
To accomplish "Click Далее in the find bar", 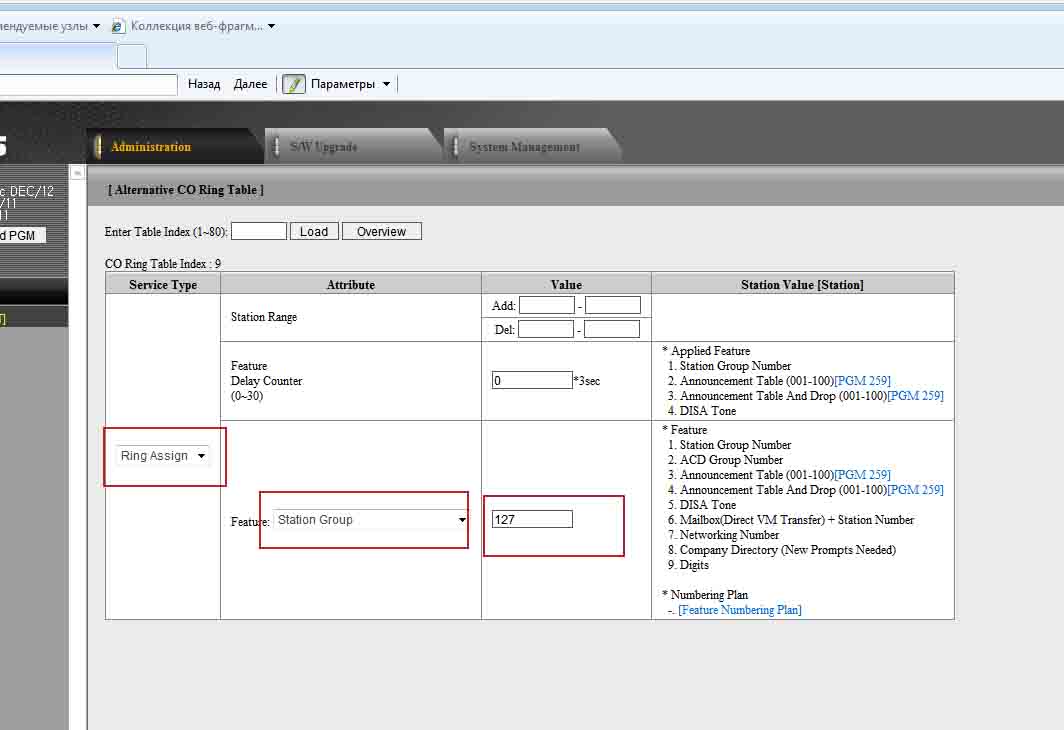I will point(250,84).
